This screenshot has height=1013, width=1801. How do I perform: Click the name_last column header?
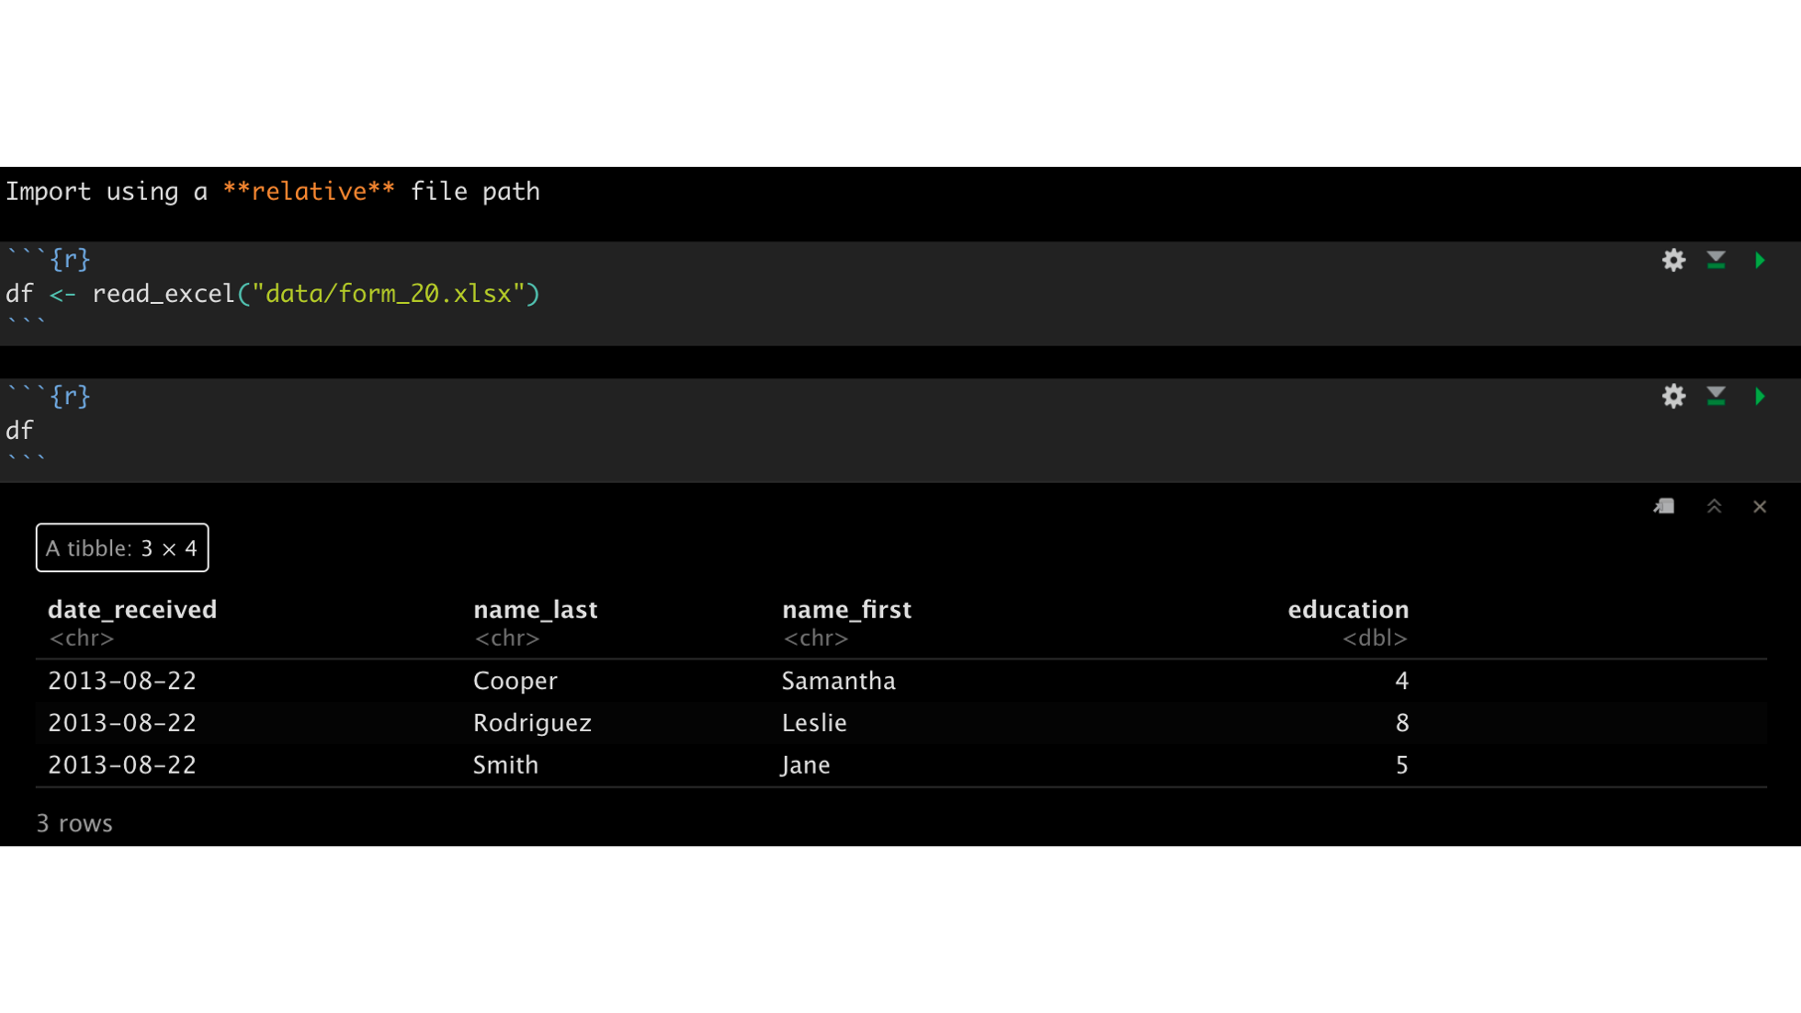[x=535, y=609]
